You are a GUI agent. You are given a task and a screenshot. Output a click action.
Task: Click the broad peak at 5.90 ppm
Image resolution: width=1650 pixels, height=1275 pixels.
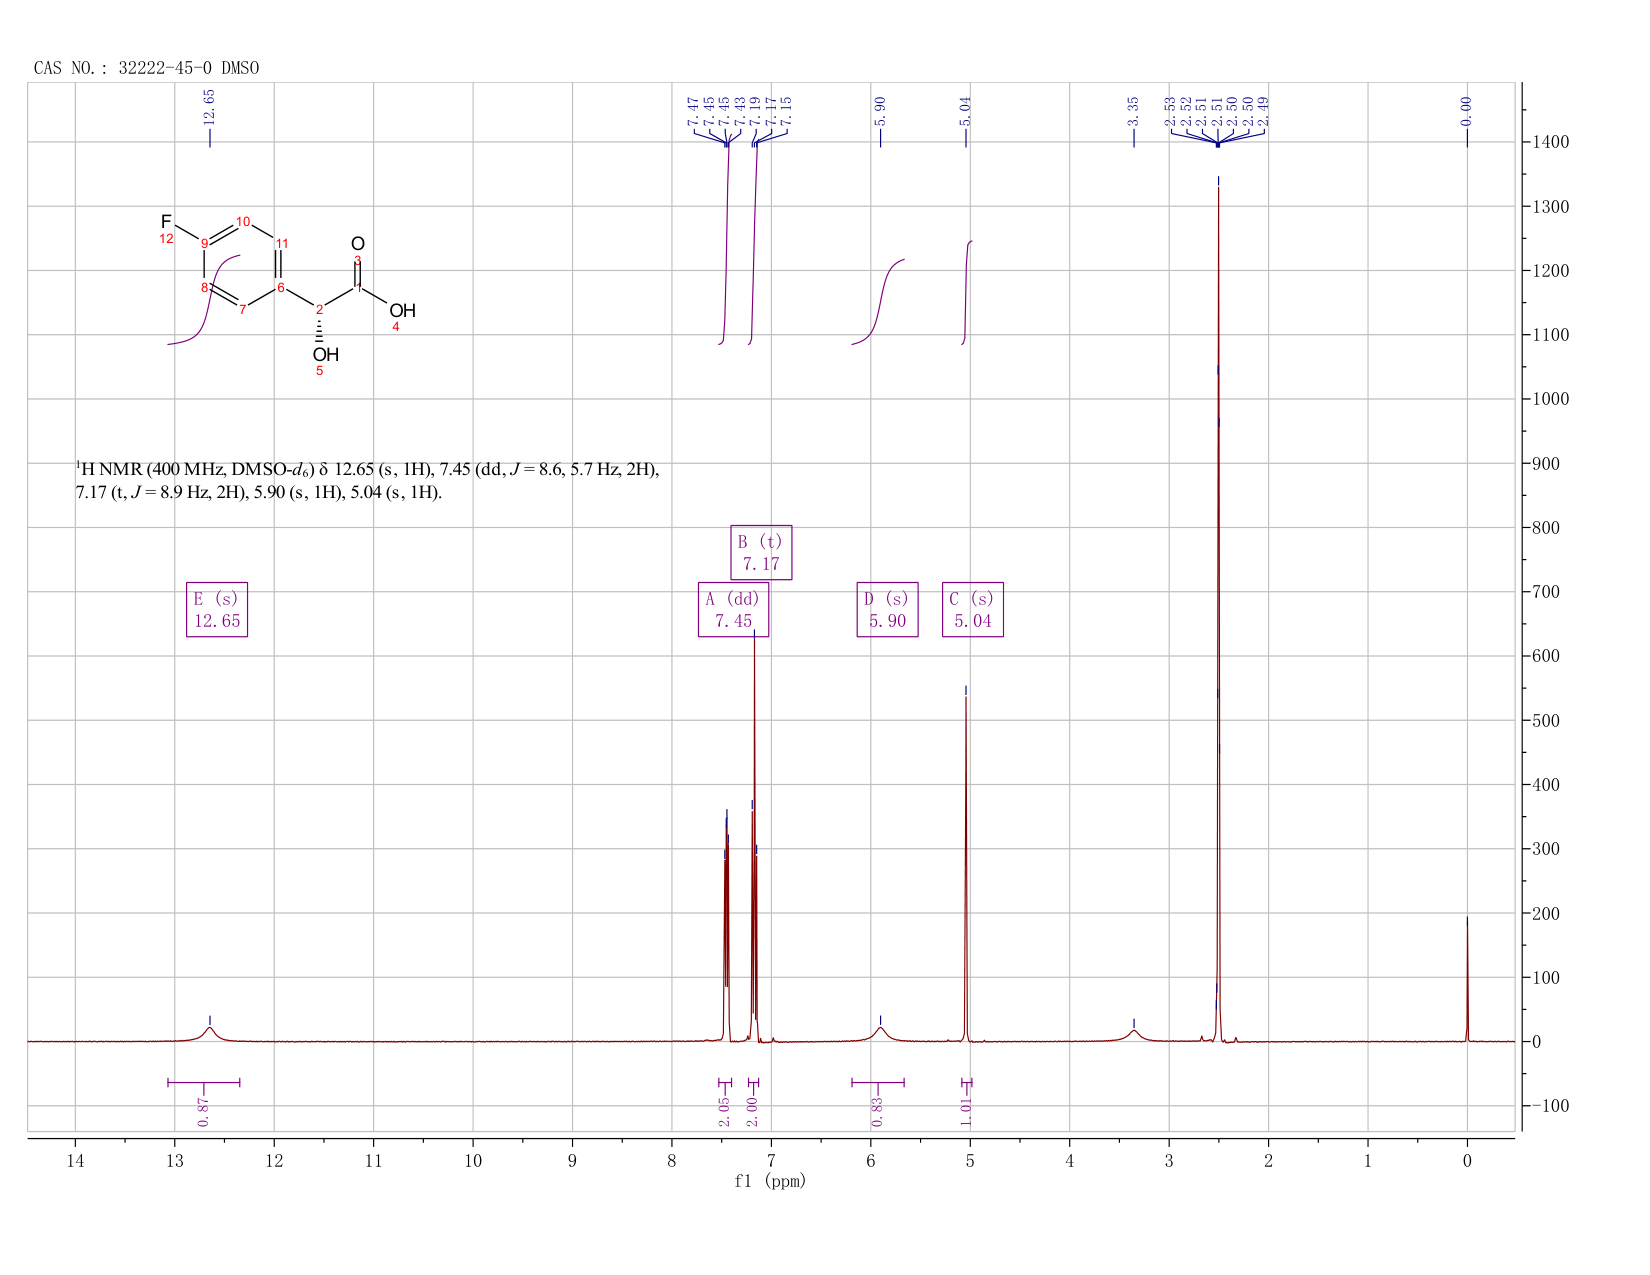coord(880,1034)
